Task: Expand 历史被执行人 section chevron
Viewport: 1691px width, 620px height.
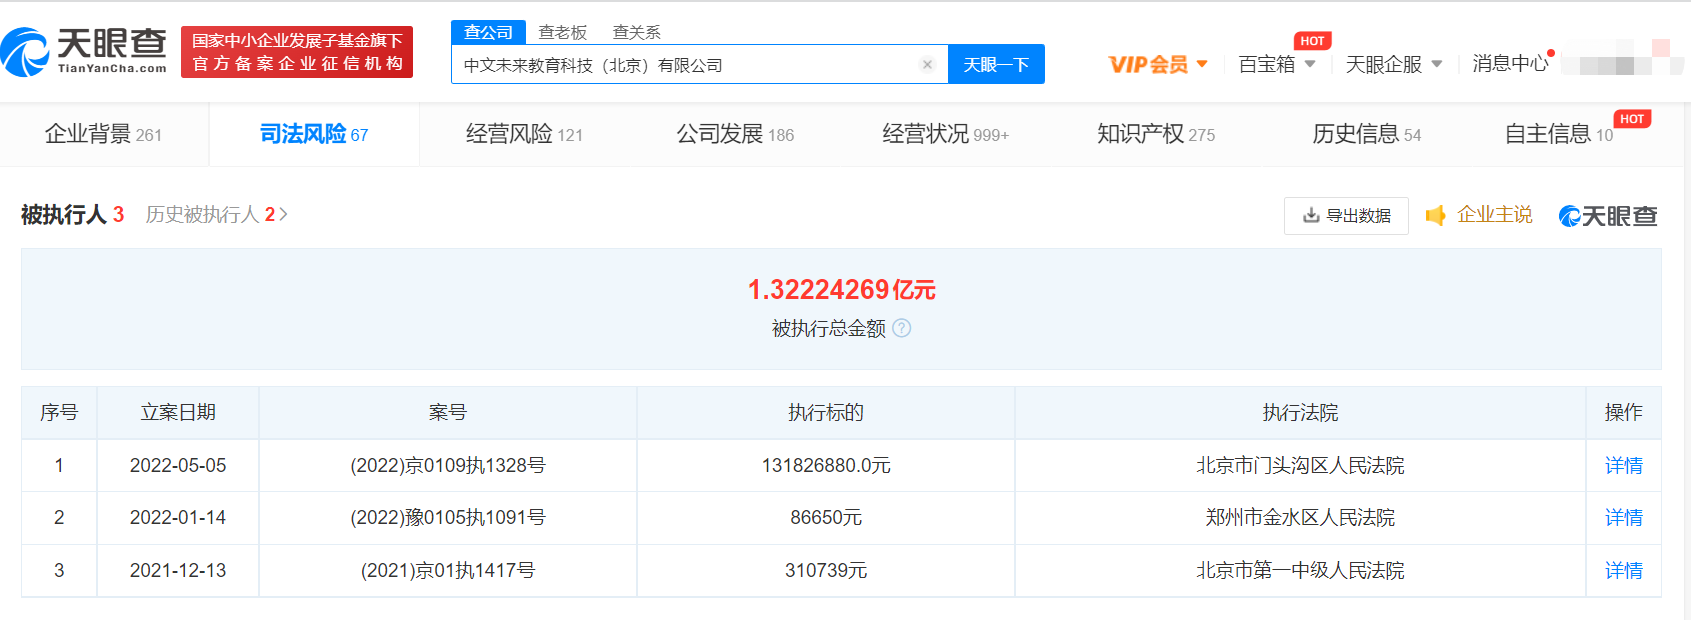Action: pos(284,214)
